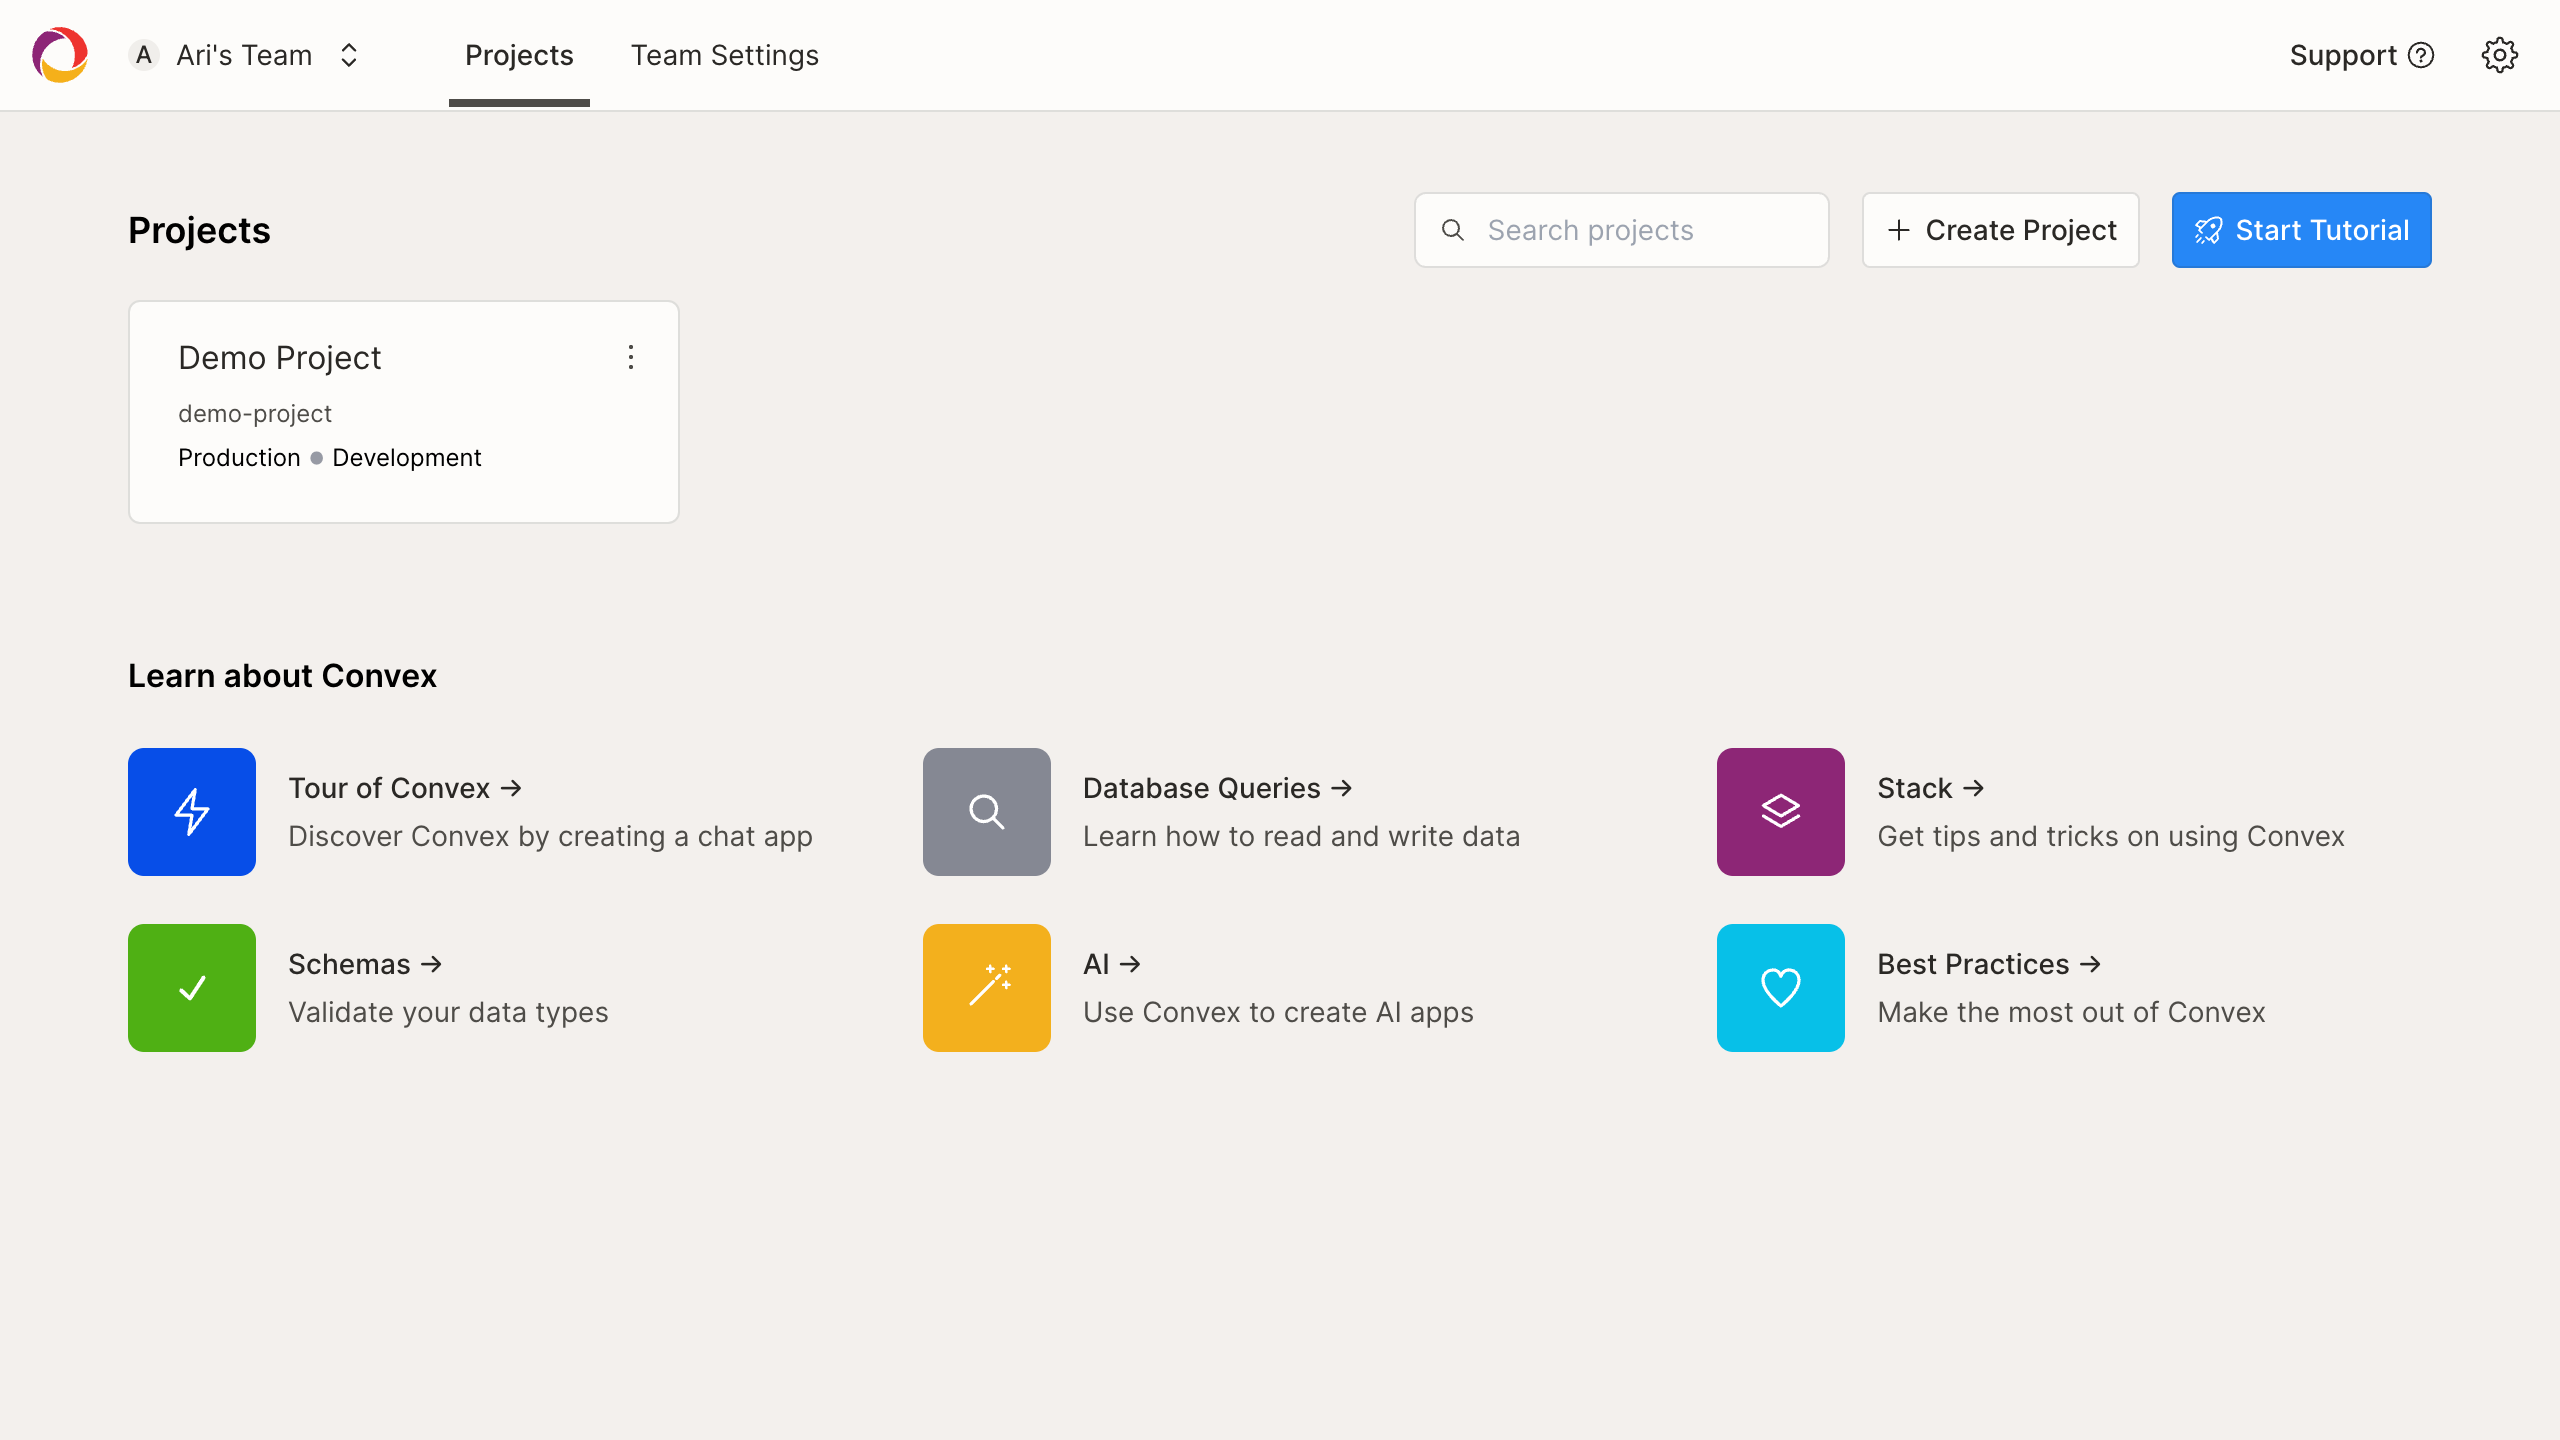Image resolution: width=2560 pixels, height=1440 pixels.
Task: Click the arrow beside Database Queries
Action: tap(1342, 788)
